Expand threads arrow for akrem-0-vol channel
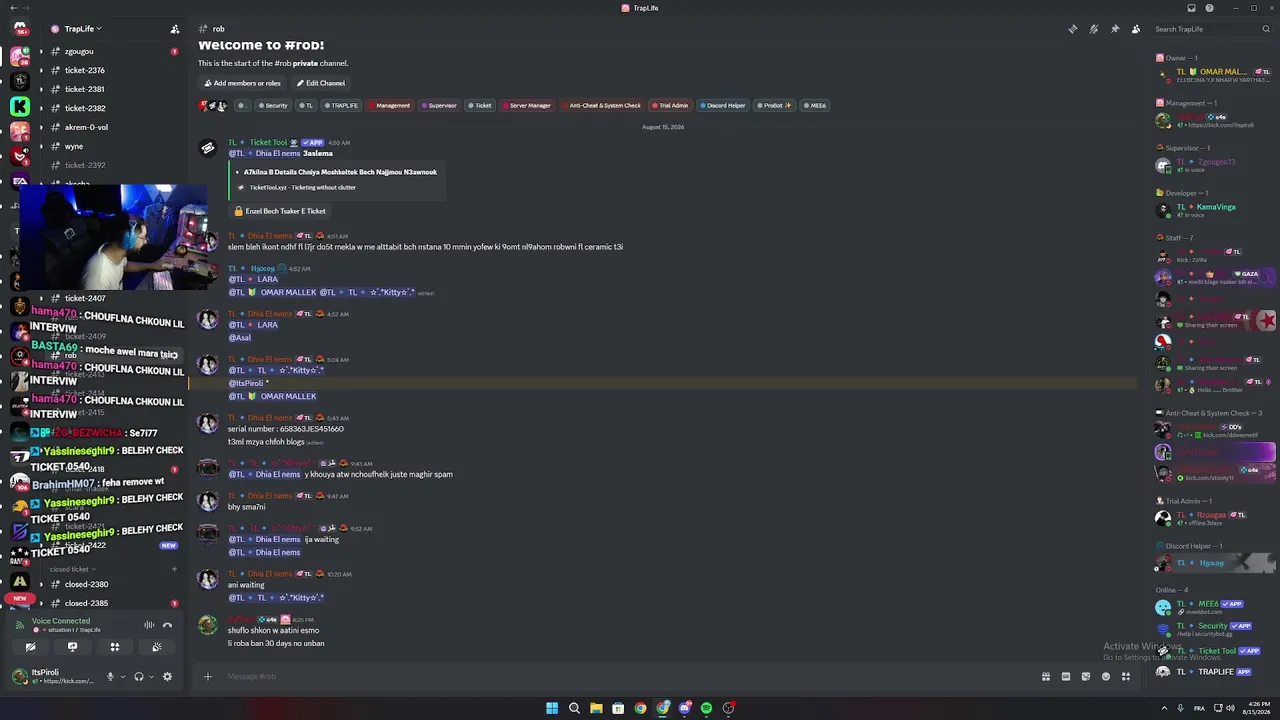 click(x=41, y=127)
